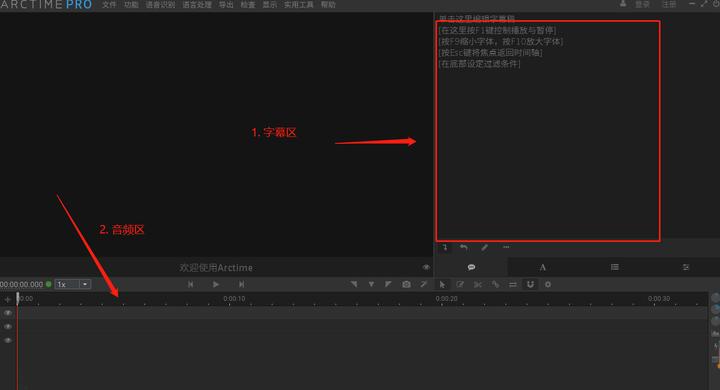The image size is (720, 390).
Task: Toggle visibility of the second timeline track
Action: pos(8,327)
